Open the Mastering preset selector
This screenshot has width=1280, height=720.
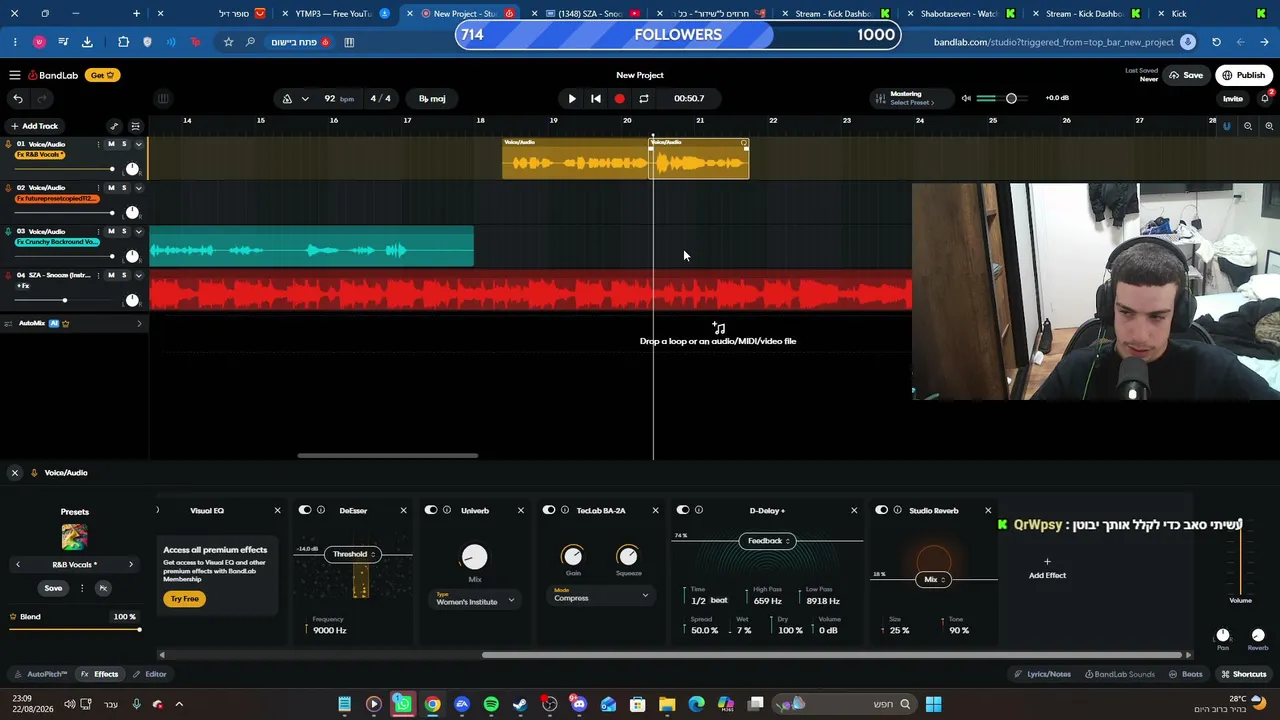tap(912, 98)
